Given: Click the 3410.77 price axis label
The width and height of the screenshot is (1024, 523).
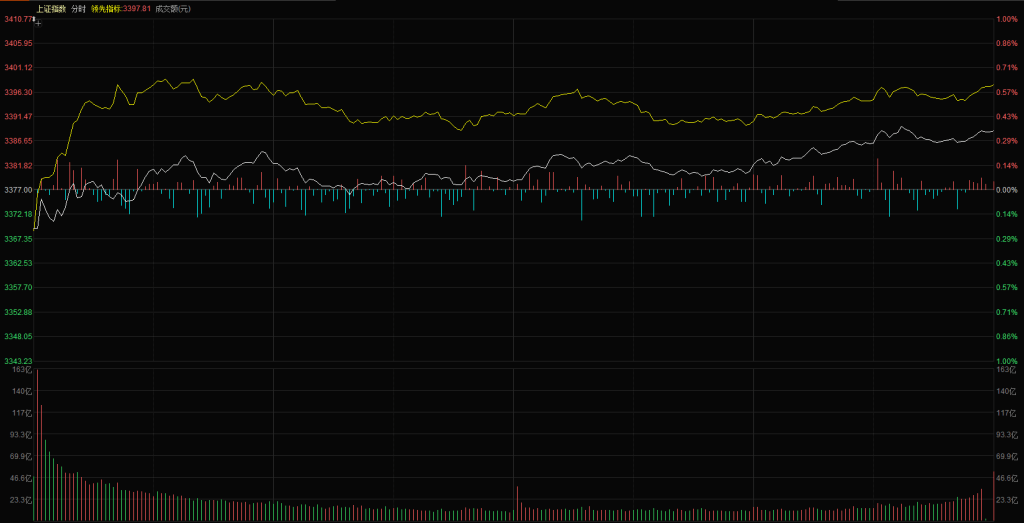Looking at the screenshot, I should (x=18, y=19).
